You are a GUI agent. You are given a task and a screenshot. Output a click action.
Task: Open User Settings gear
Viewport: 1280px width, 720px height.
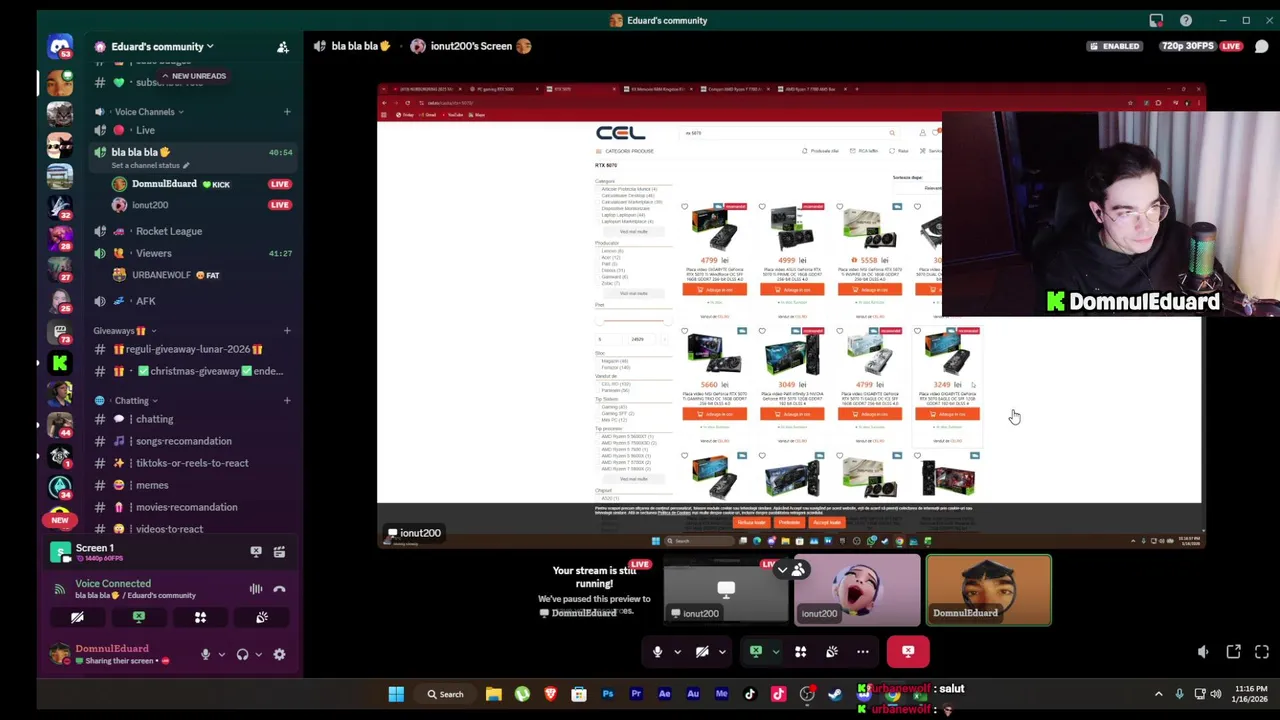coord(279,655)
